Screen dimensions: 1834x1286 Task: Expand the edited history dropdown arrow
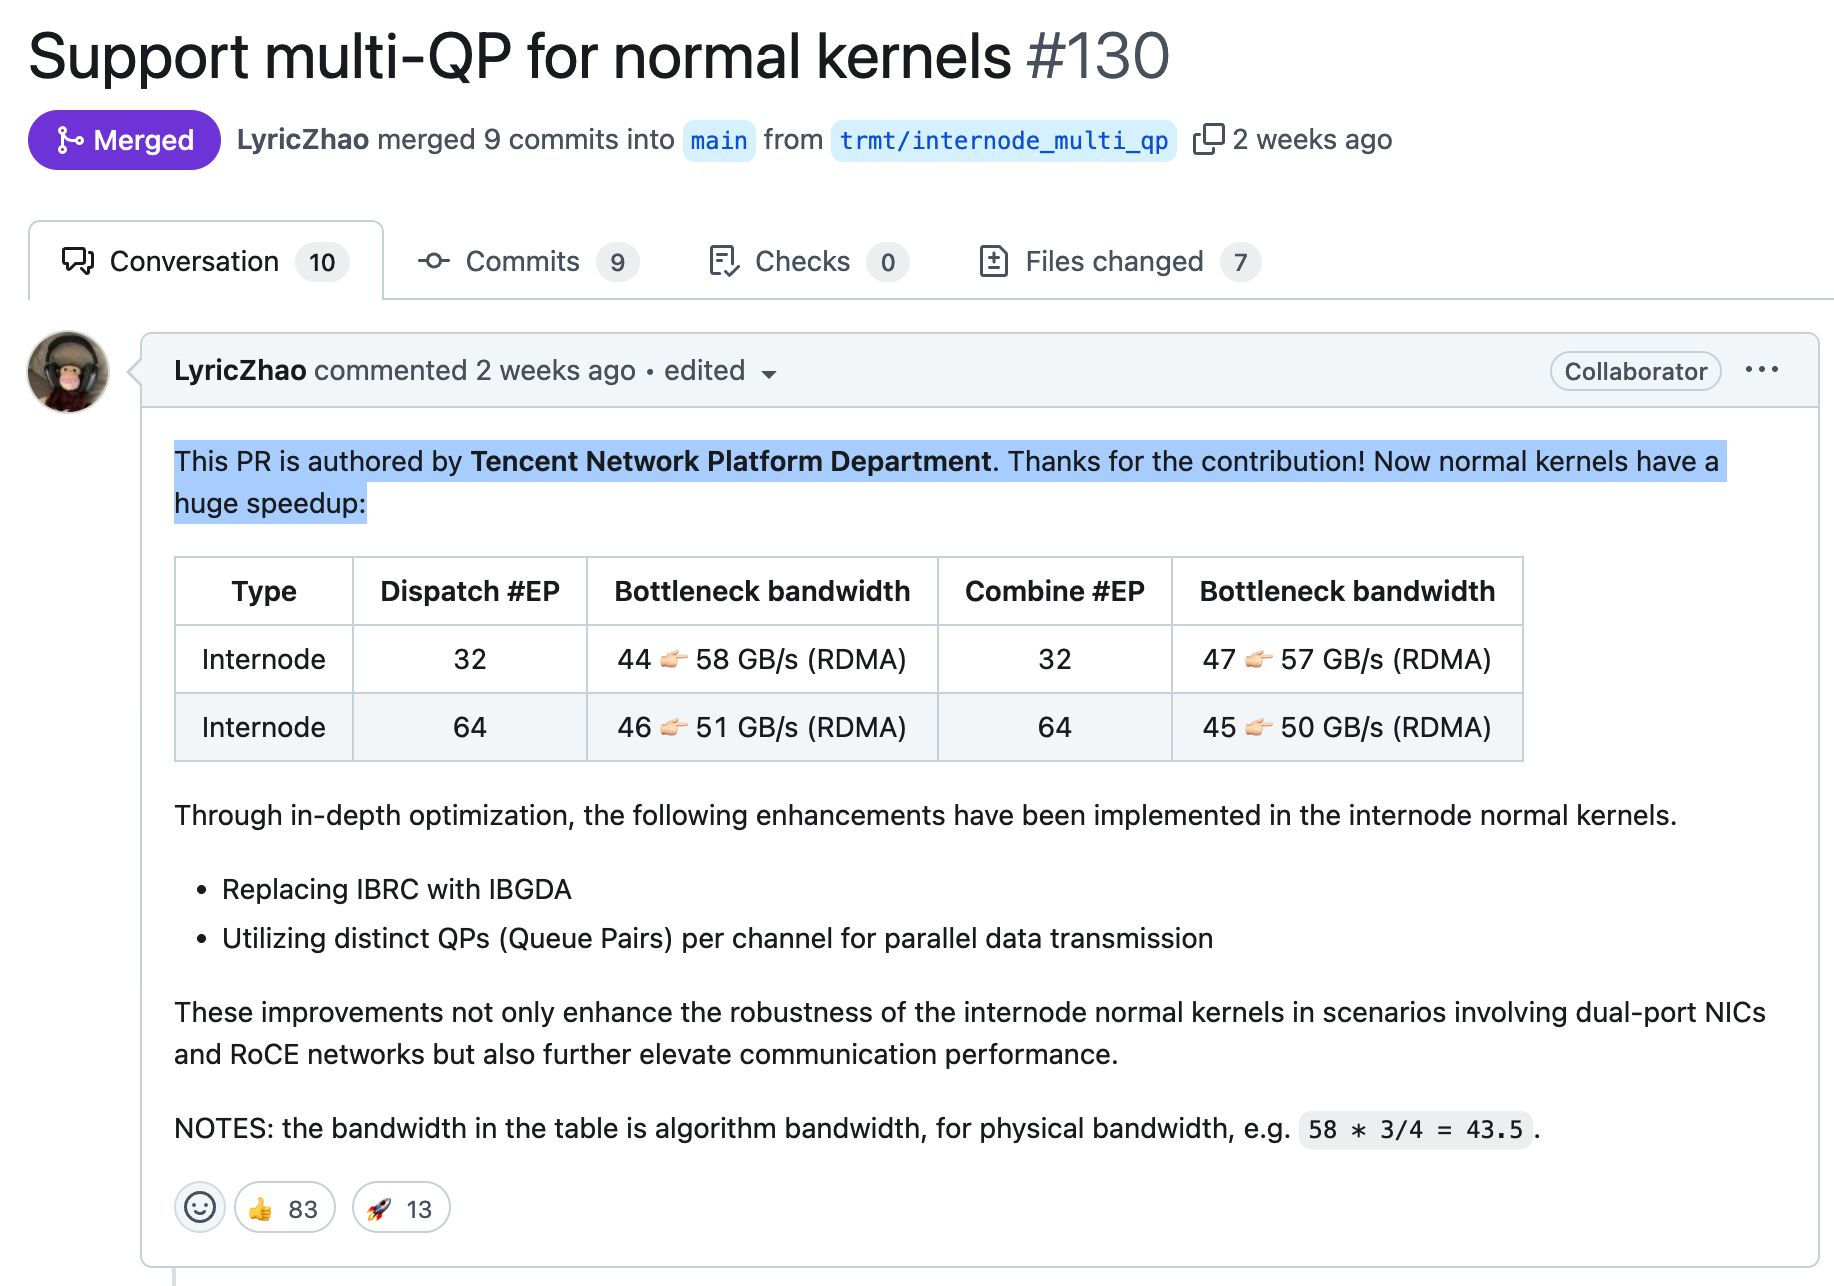[769, 374]
